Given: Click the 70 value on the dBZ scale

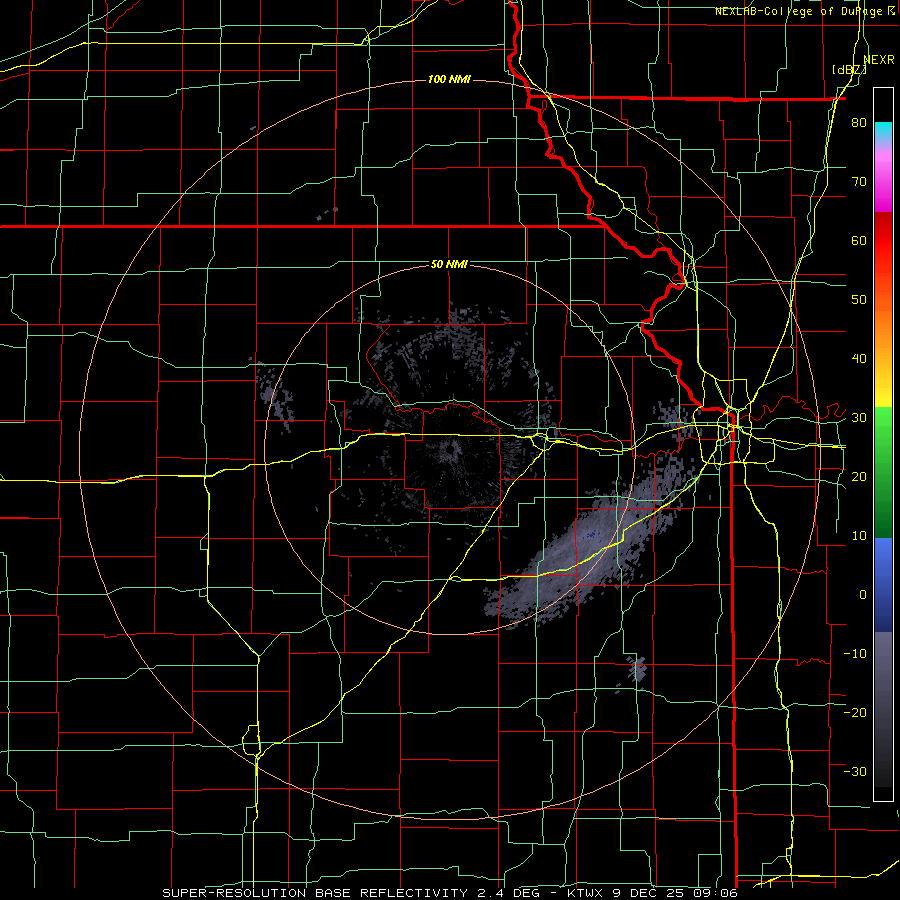Looking at the screenshot, I should pos(859,182).
